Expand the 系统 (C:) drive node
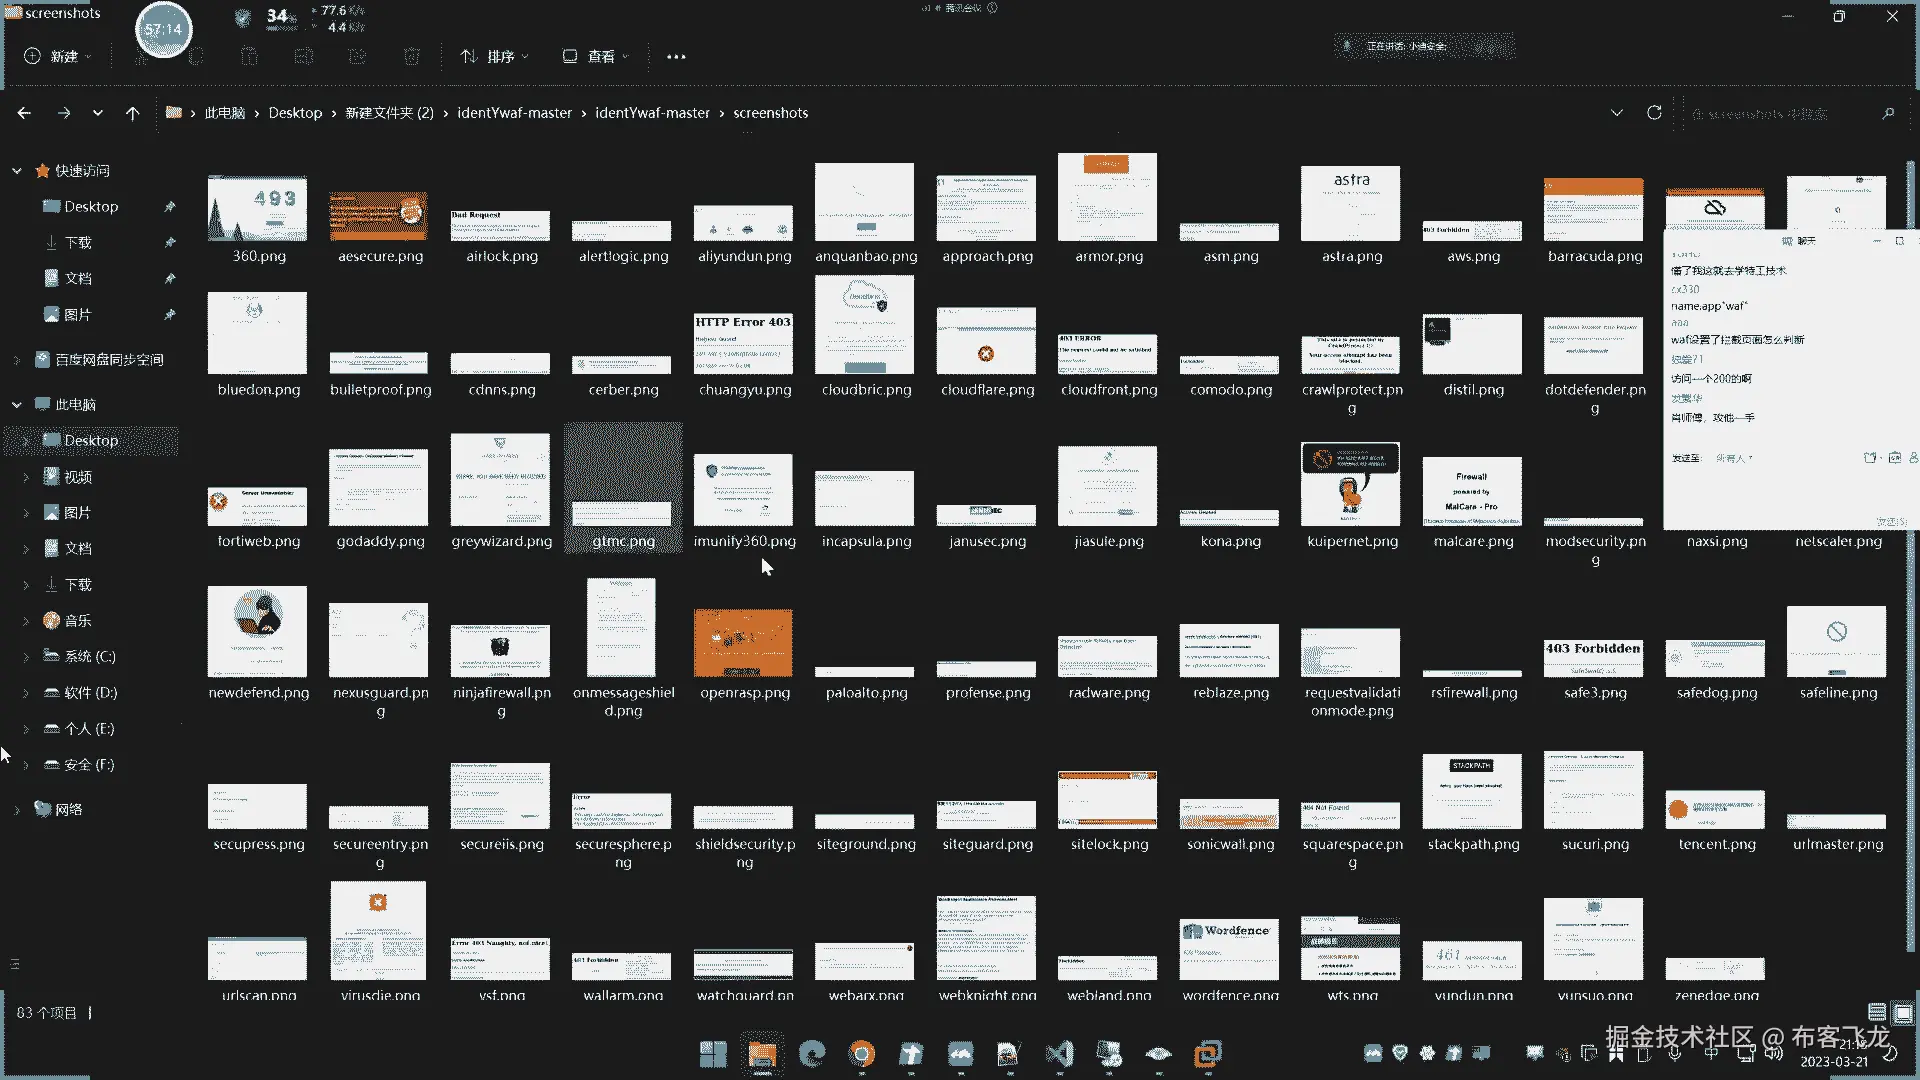 [26, 657]
